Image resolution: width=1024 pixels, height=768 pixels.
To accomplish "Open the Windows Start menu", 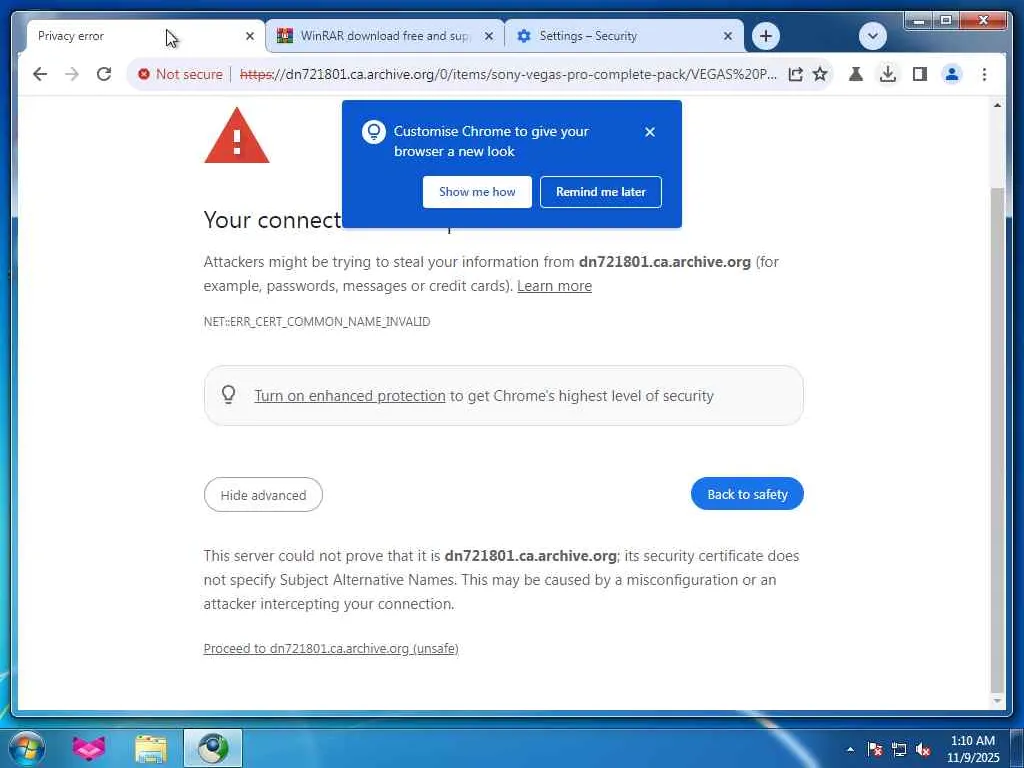I will pos(27,748).
